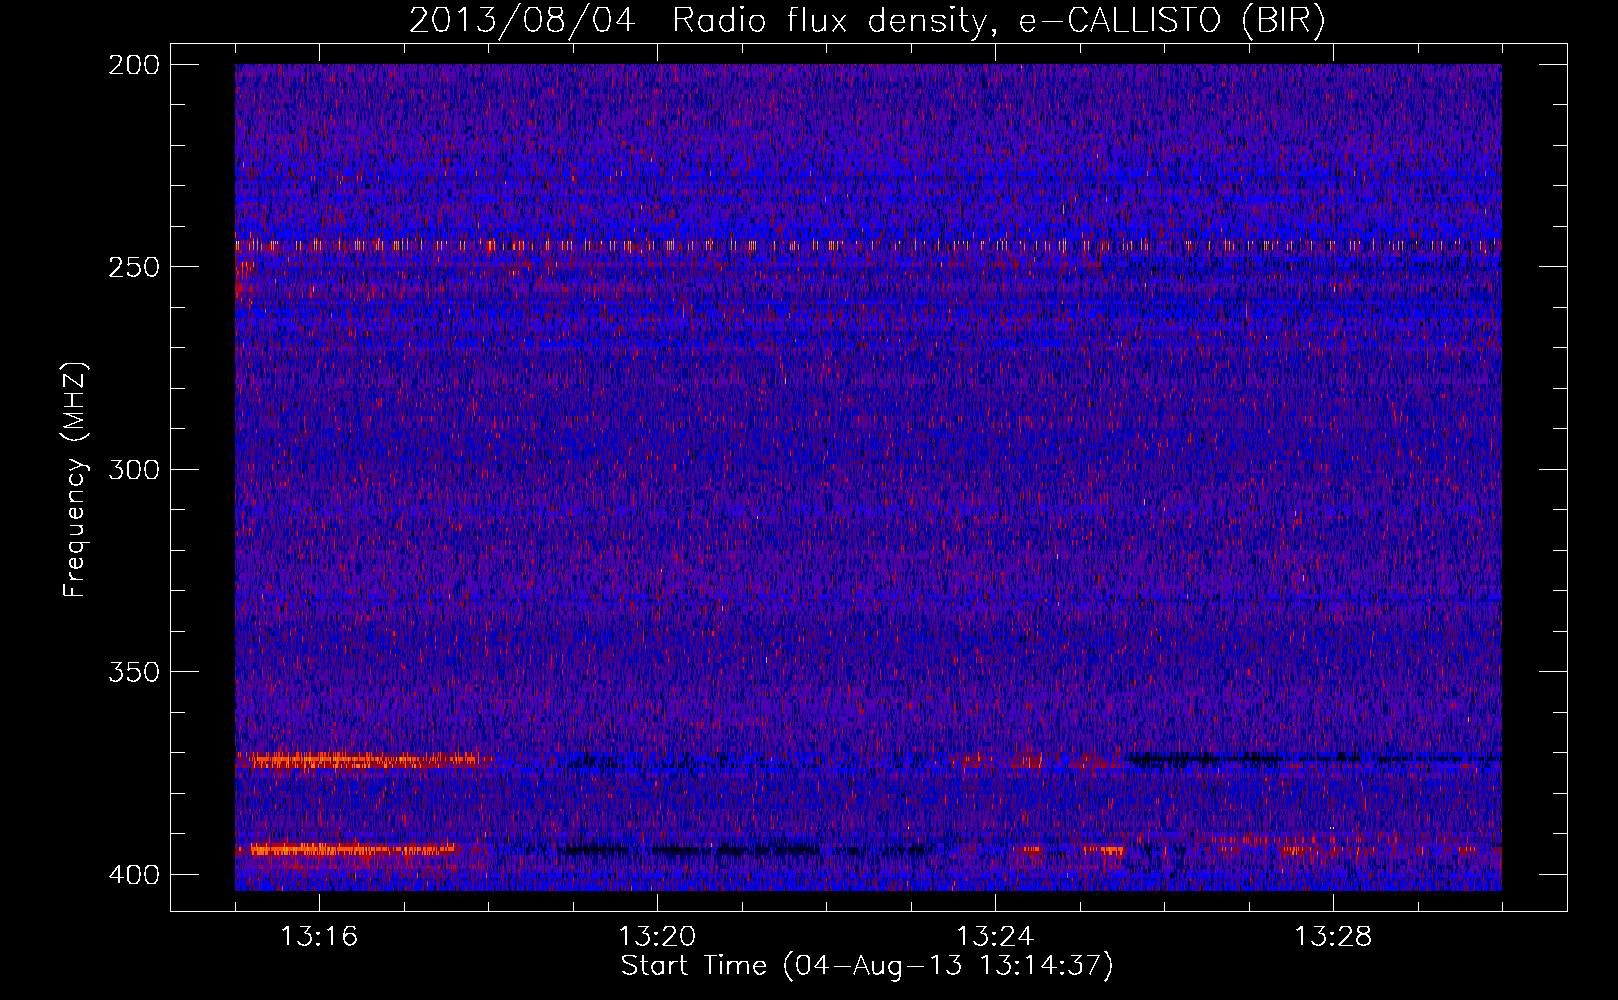
Task: Click the plot title mentioning e-CALLISTO (BIR)
Action: pyautogui.click(x=867, y=20)
